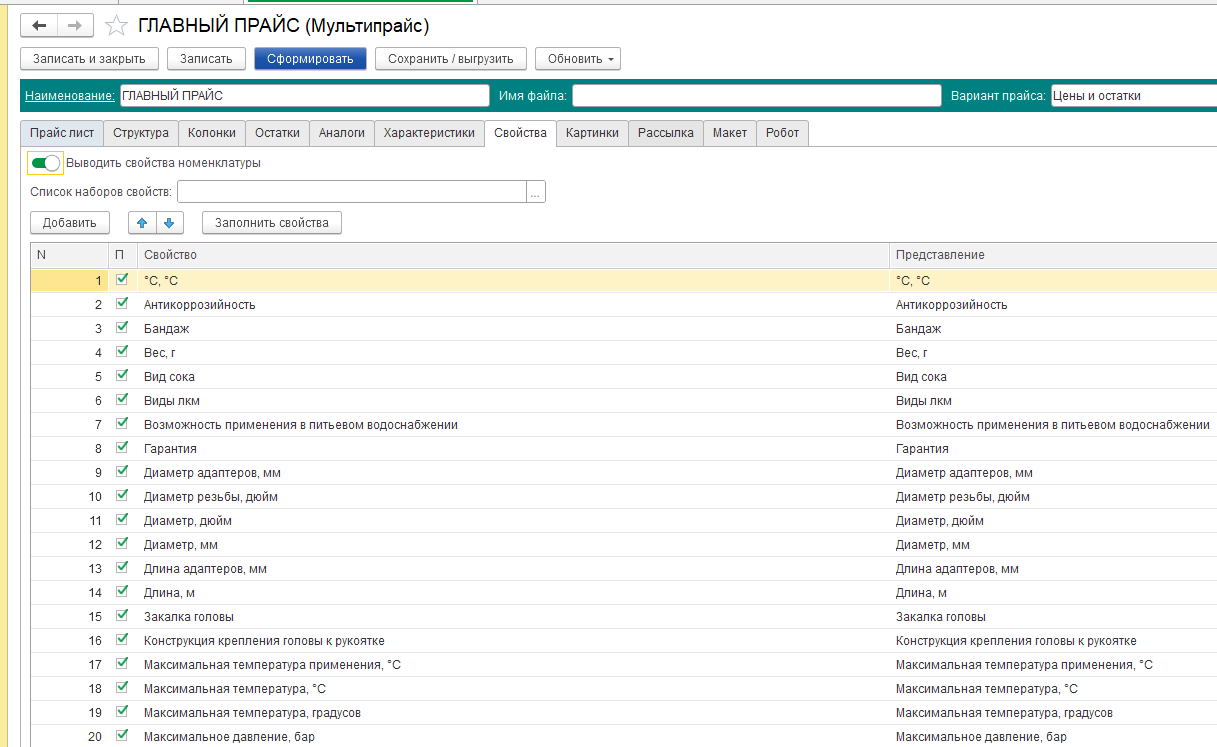
Task: Click the Заполнить свойства button
Action: point(272,223)
